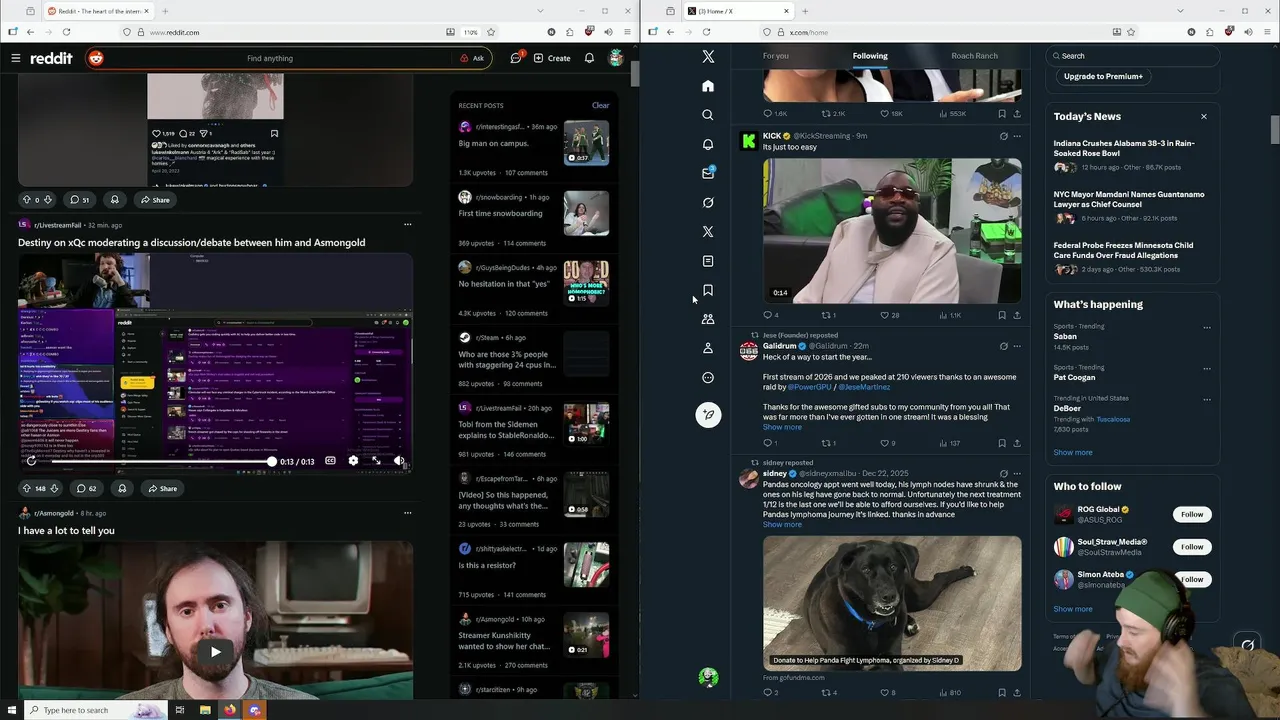1280x720 pixels.
Task: Open more options for Saban trend
Action: [x=1207, y=327]
